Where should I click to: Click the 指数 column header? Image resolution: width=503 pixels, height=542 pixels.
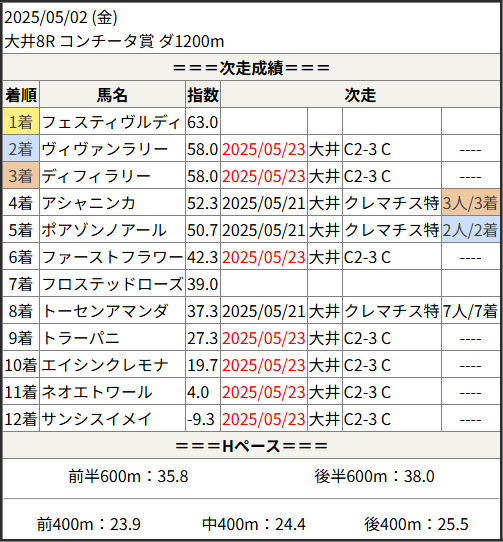pyautogui.click(x=203, y=95)
